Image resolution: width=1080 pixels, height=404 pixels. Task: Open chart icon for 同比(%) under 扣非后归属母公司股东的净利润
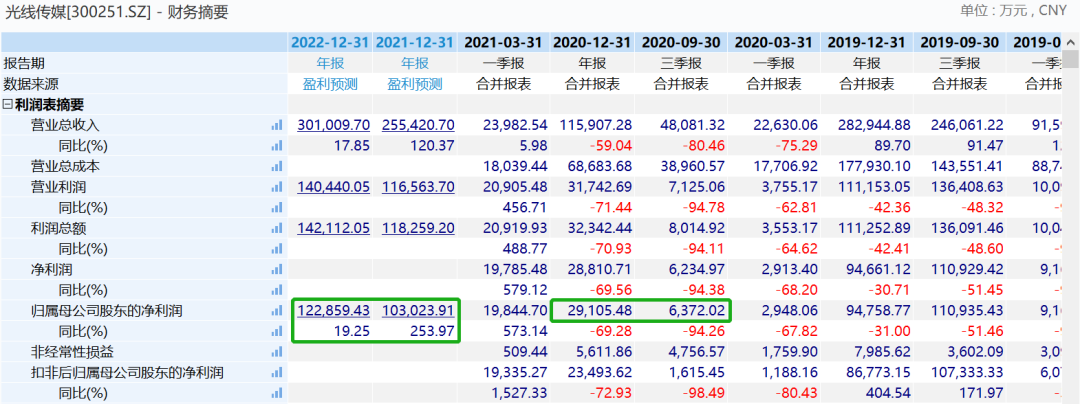[x=277, y=394]
